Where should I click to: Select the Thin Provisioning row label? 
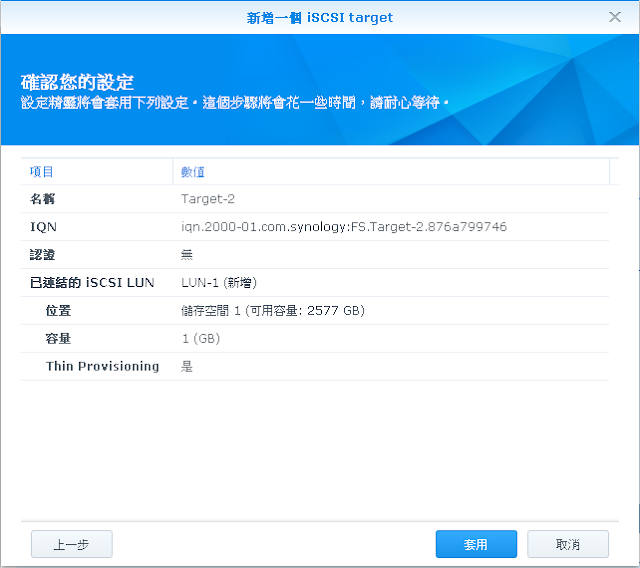(102, 366)
